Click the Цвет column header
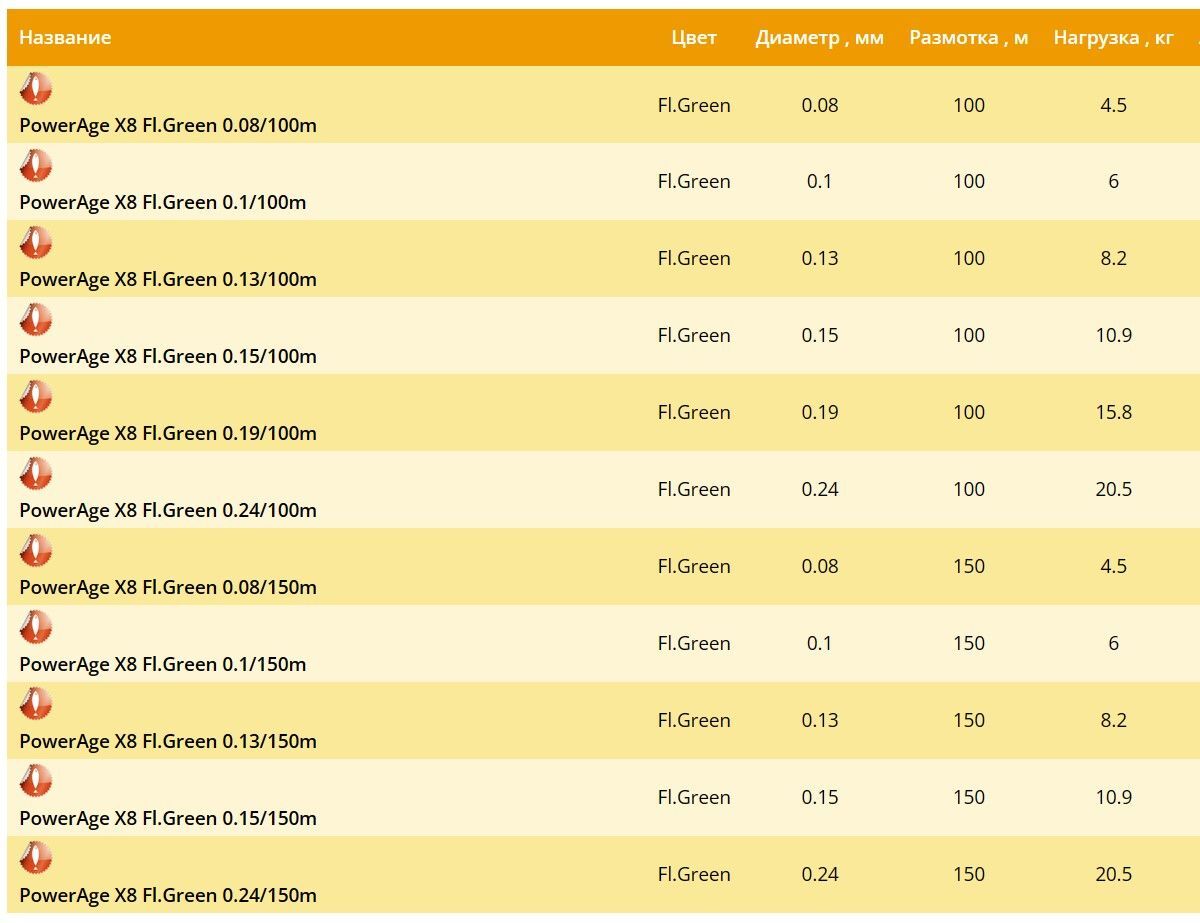 [x=694, y=38]
